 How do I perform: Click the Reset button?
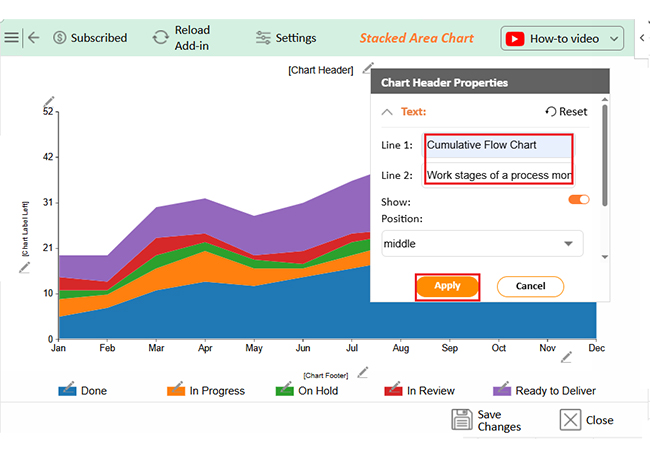coord(566,112)
